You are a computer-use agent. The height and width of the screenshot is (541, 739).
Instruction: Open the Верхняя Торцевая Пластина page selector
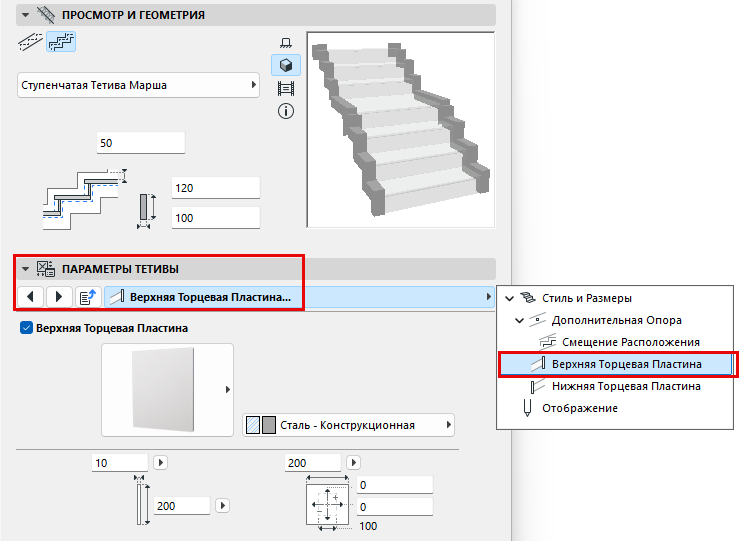coord(299,297)
